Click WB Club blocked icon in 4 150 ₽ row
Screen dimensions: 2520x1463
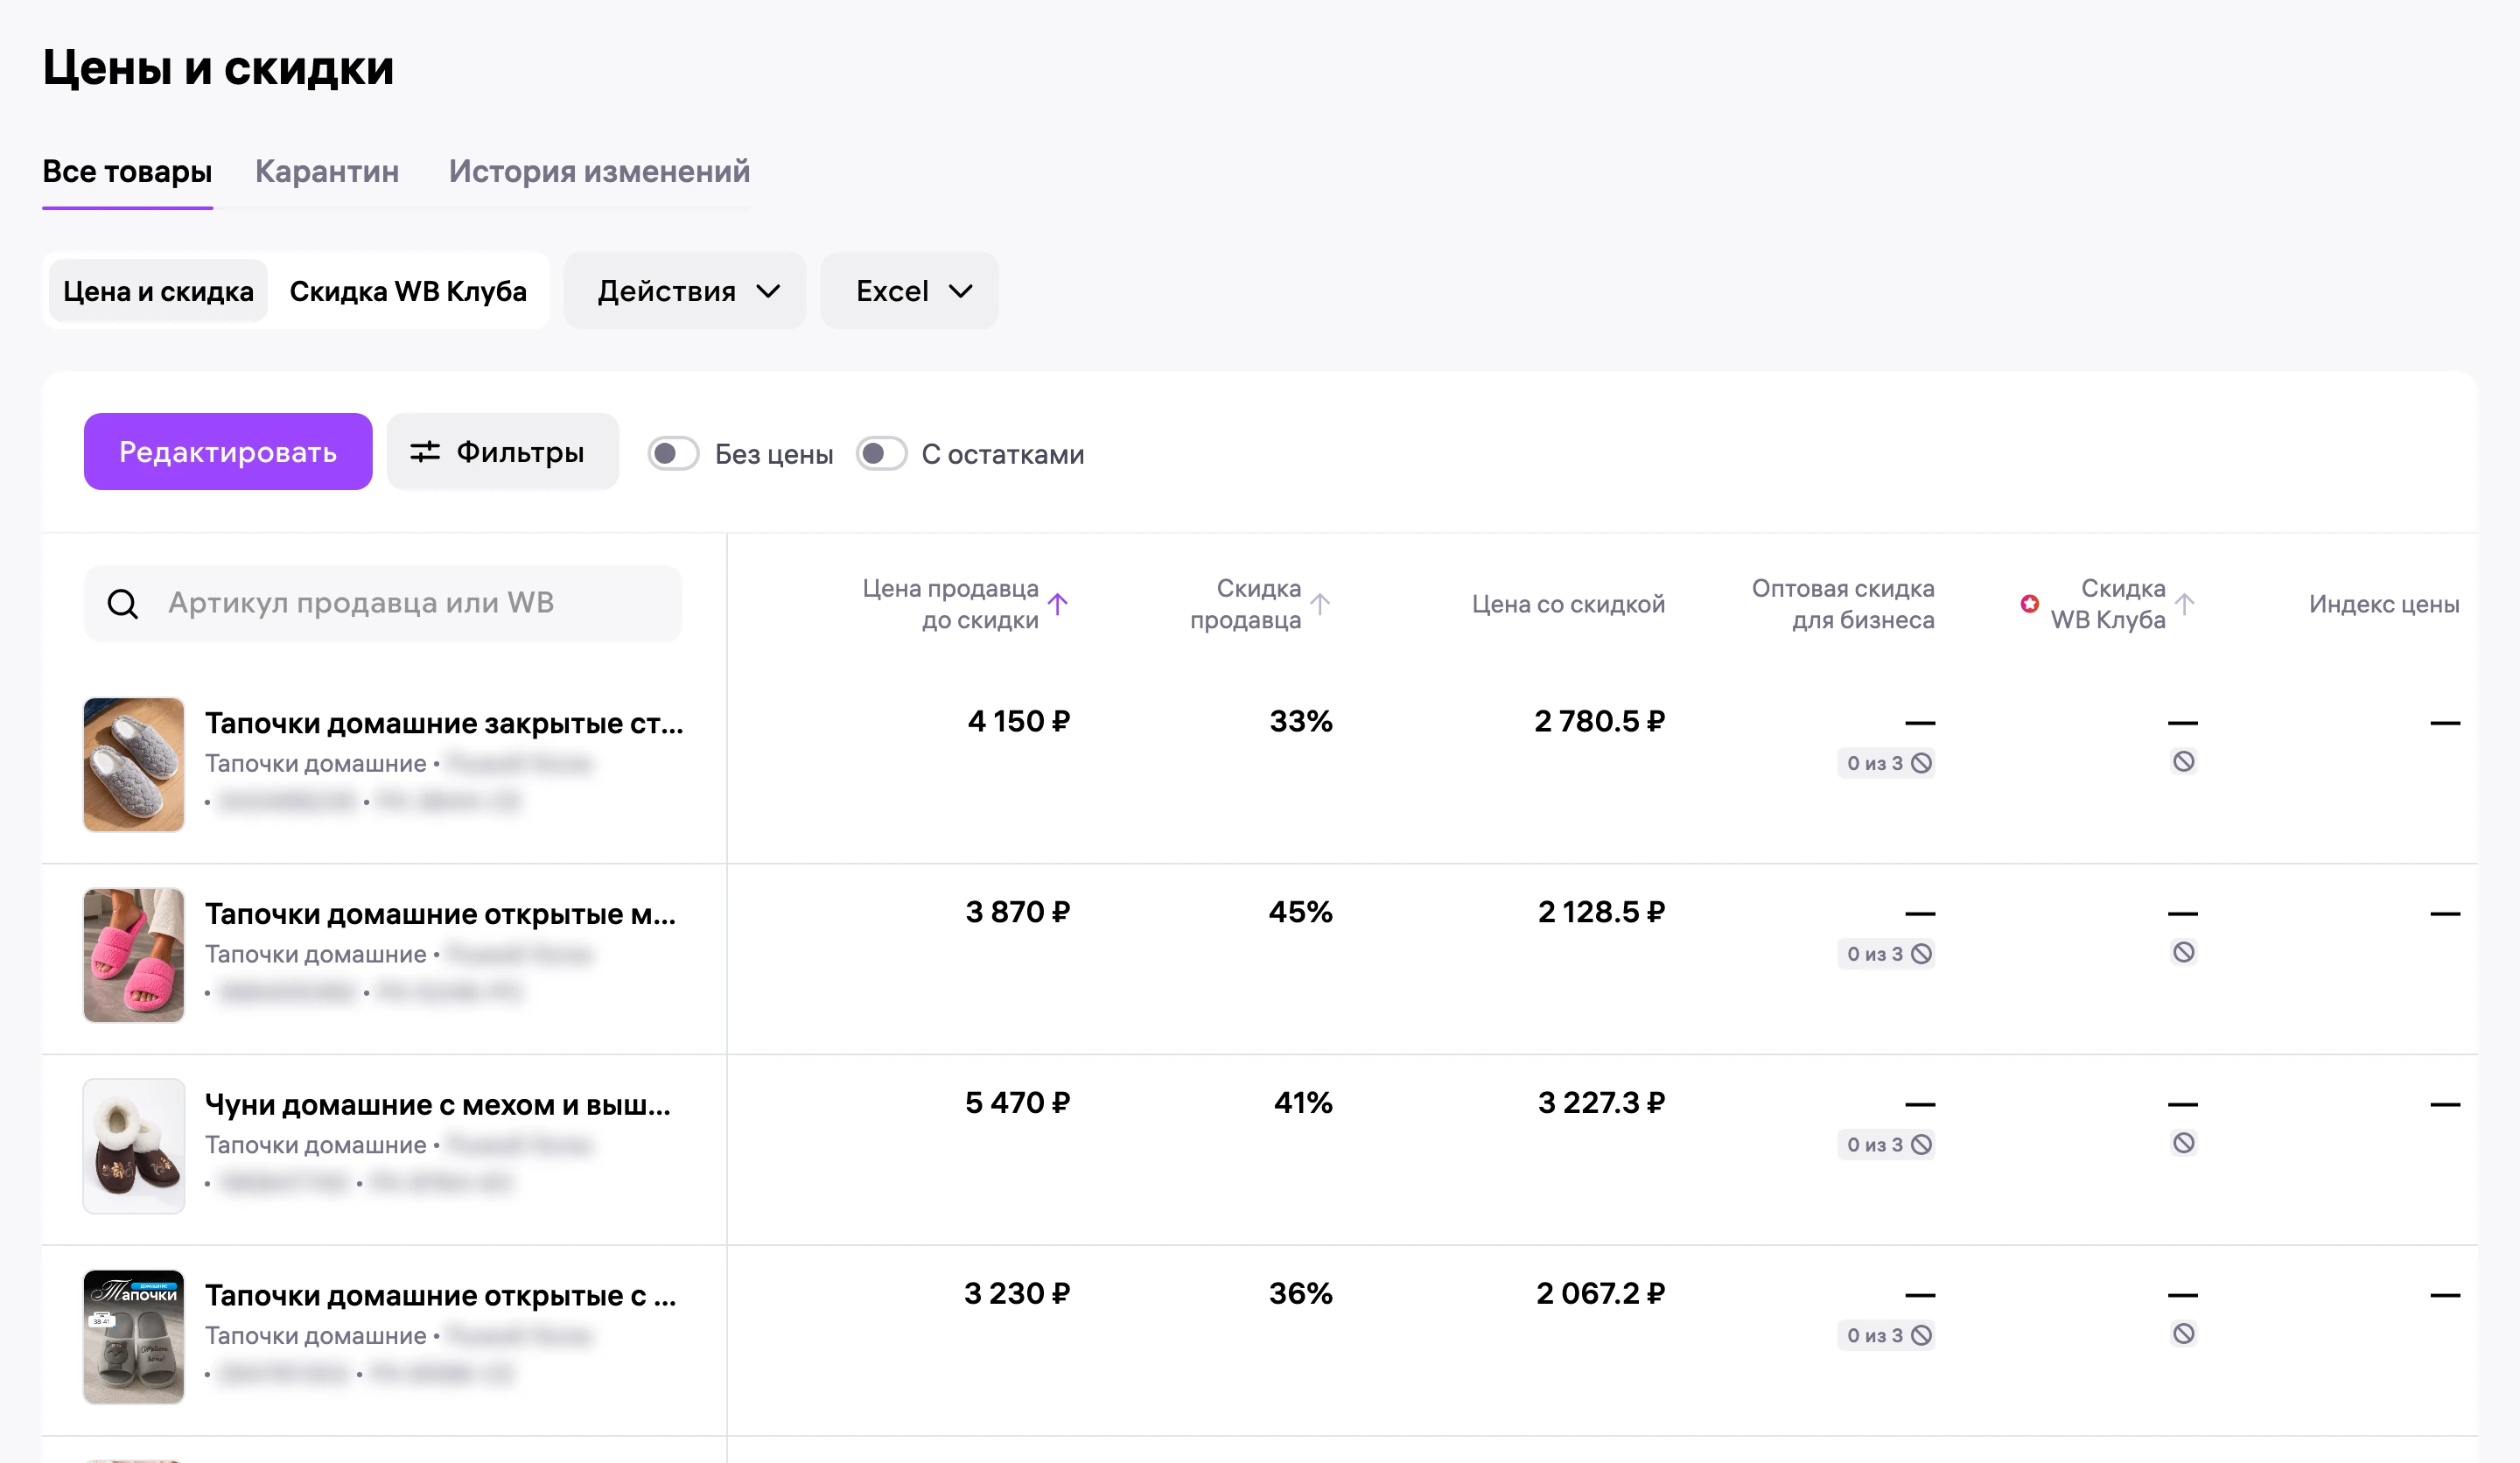tap(2184, 762)
